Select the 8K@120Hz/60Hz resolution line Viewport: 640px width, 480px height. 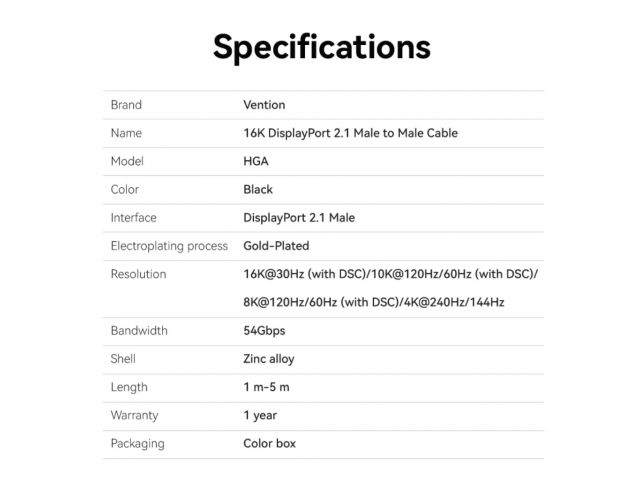(x=374, y=302)
